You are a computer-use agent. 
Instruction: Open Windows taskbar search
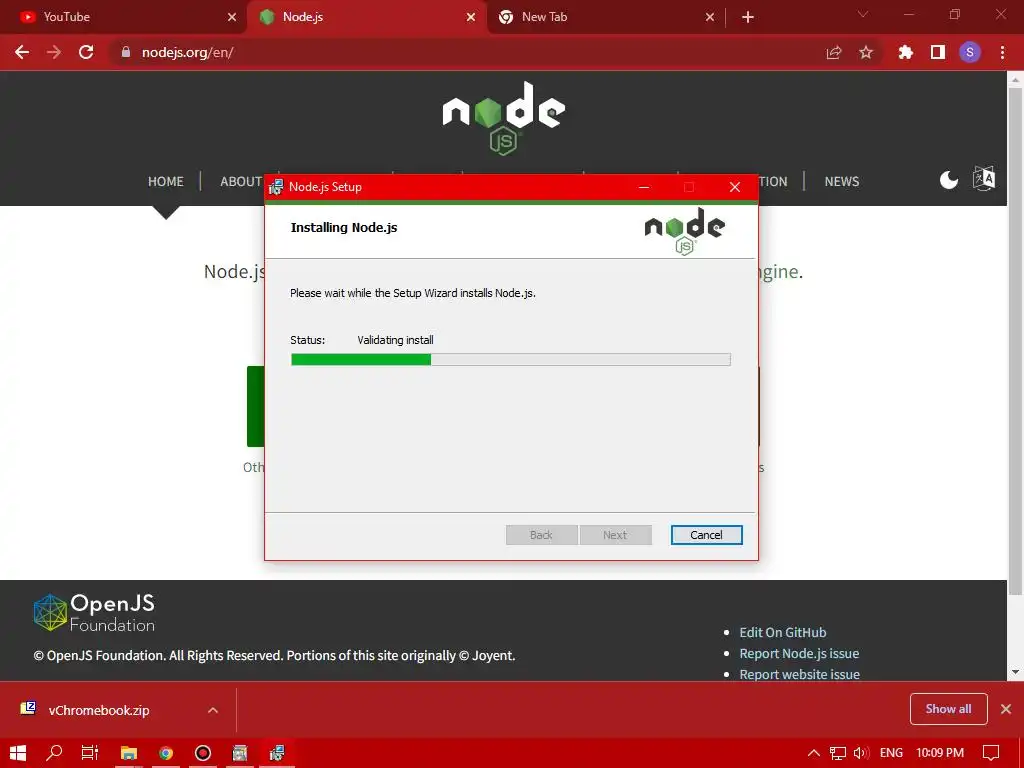[54, 753]
